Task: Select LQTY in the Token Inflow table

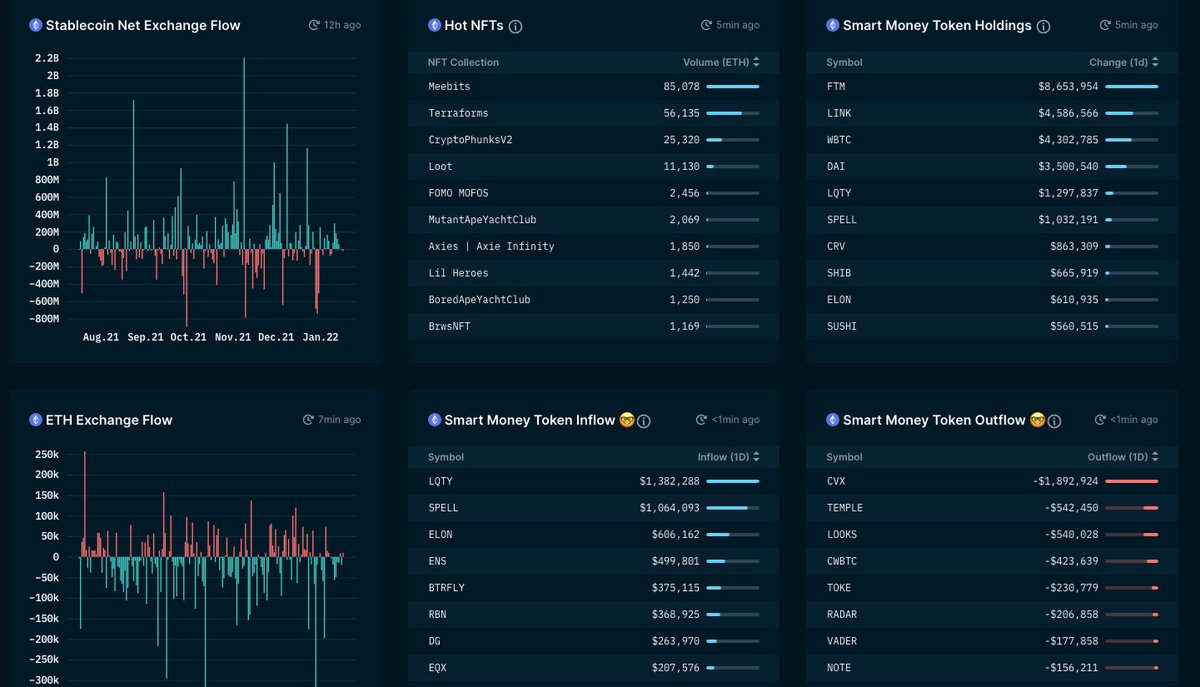Action: click(440, 481)
